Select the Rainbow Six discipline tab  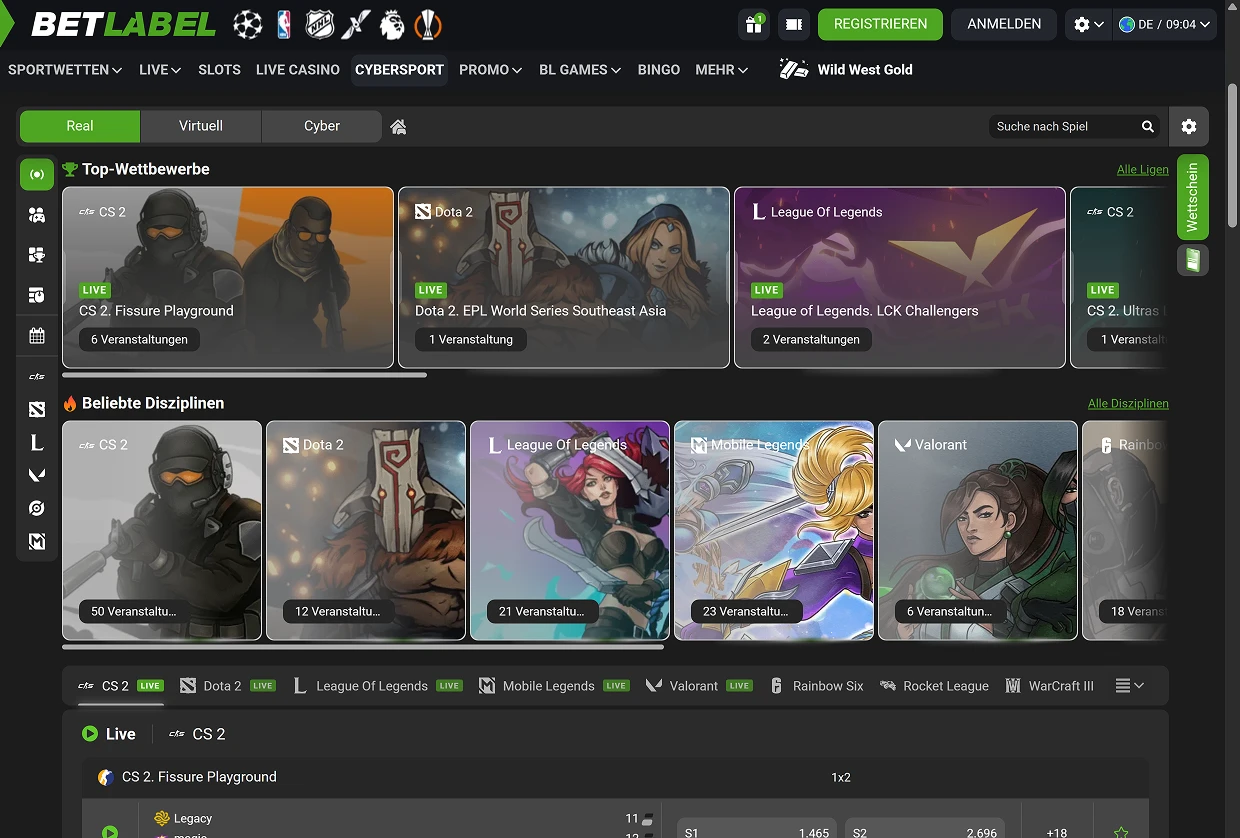(x=817, y=686)
